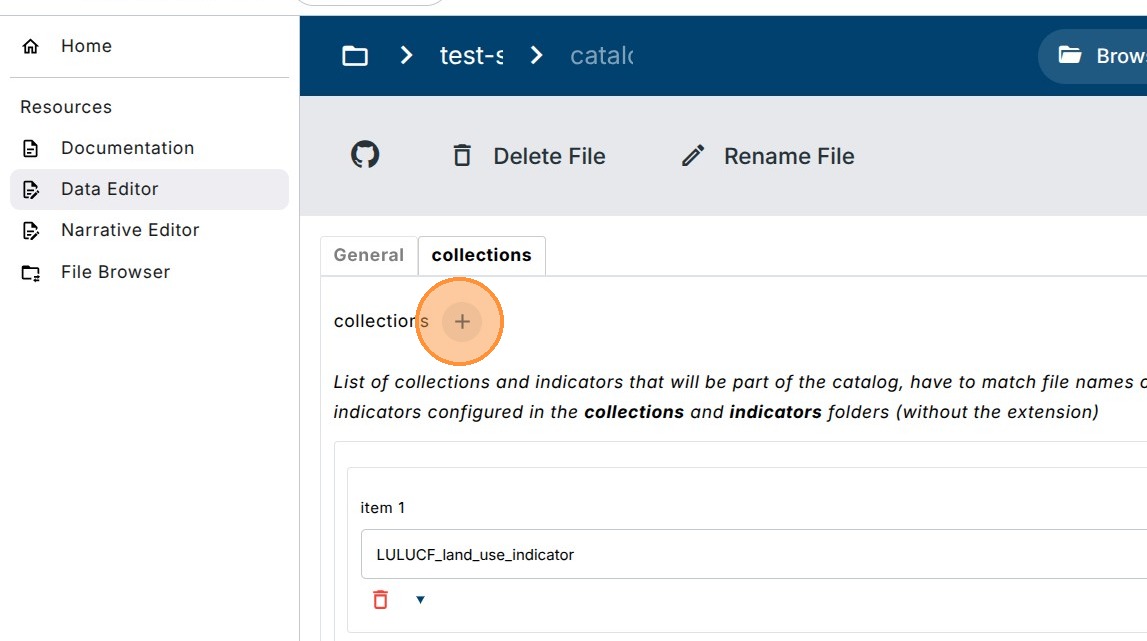Click the root folder icon in breadcrumb
The image size is (1147, 641).
point(355,56)
